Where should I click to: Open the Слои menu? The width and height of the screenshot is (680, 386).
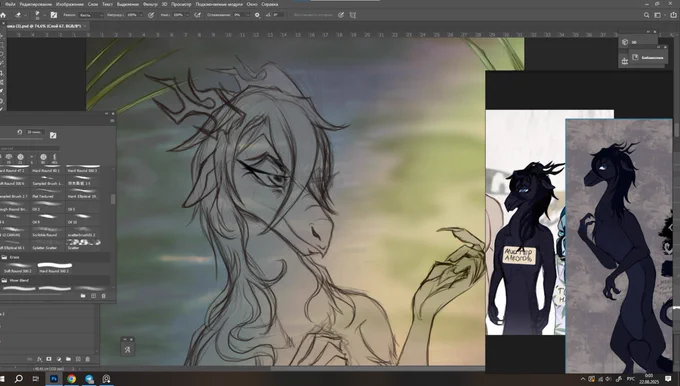[x=93, y=4]
